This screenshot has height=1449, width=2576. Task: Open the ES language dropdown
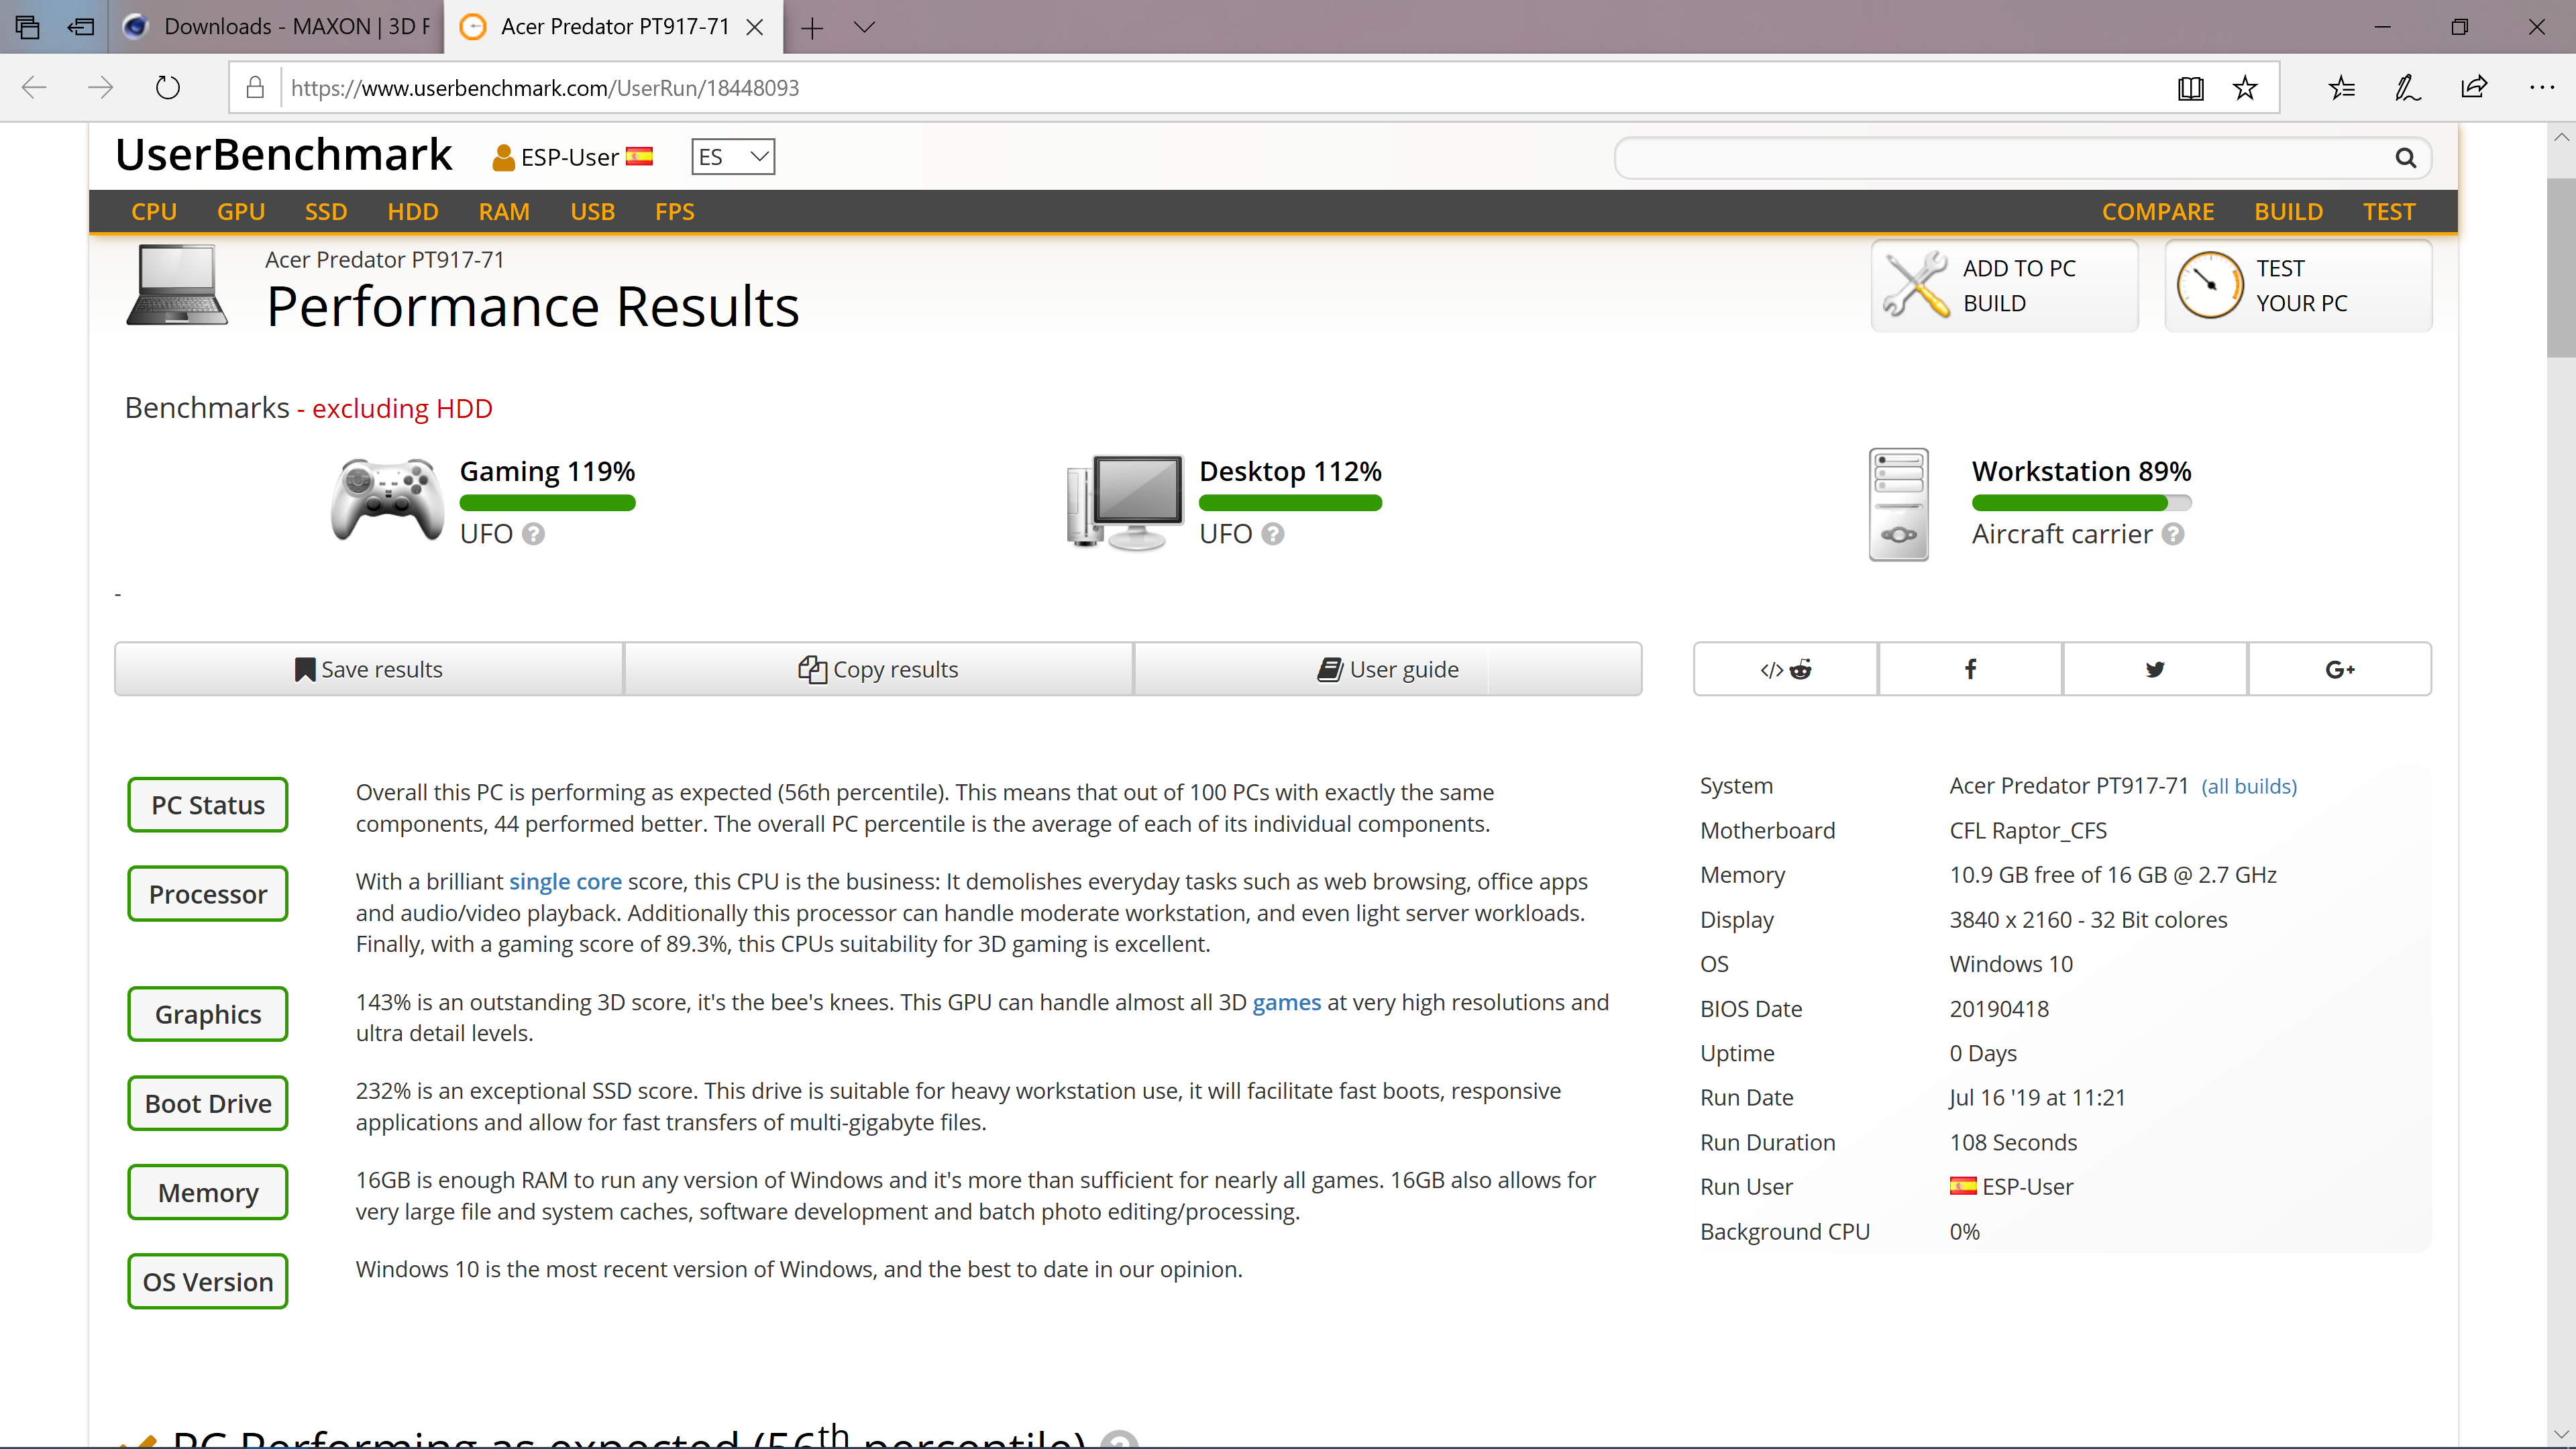(x=733, y=157)
